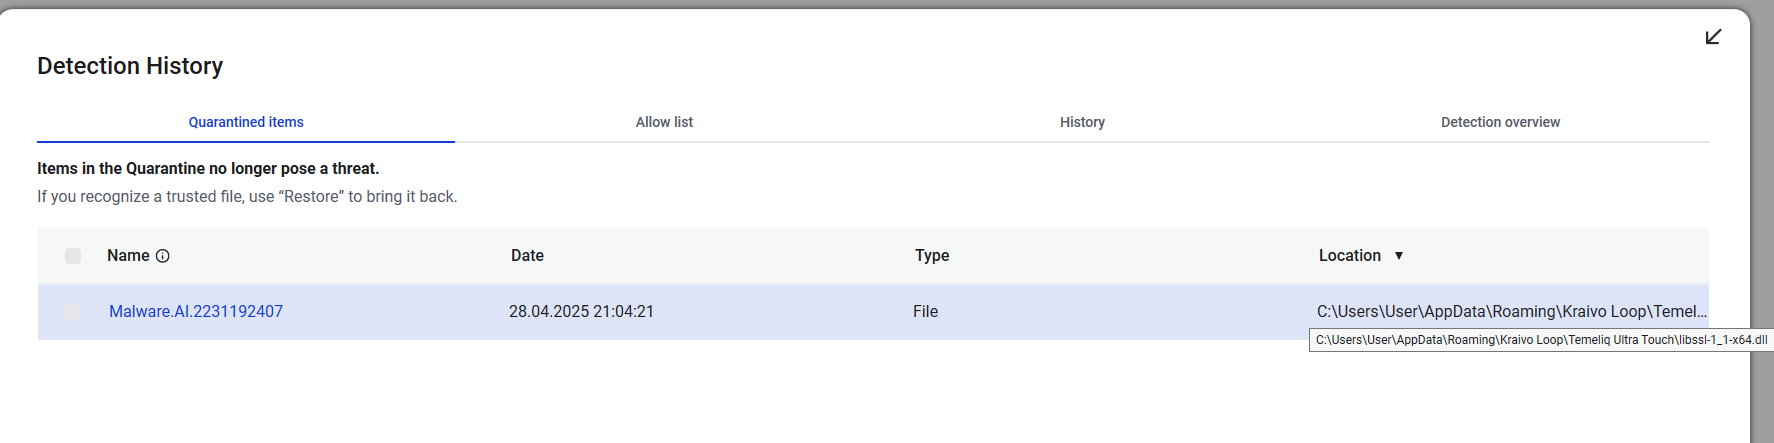
Task: Click the Detection History heading
Action: 130,66
